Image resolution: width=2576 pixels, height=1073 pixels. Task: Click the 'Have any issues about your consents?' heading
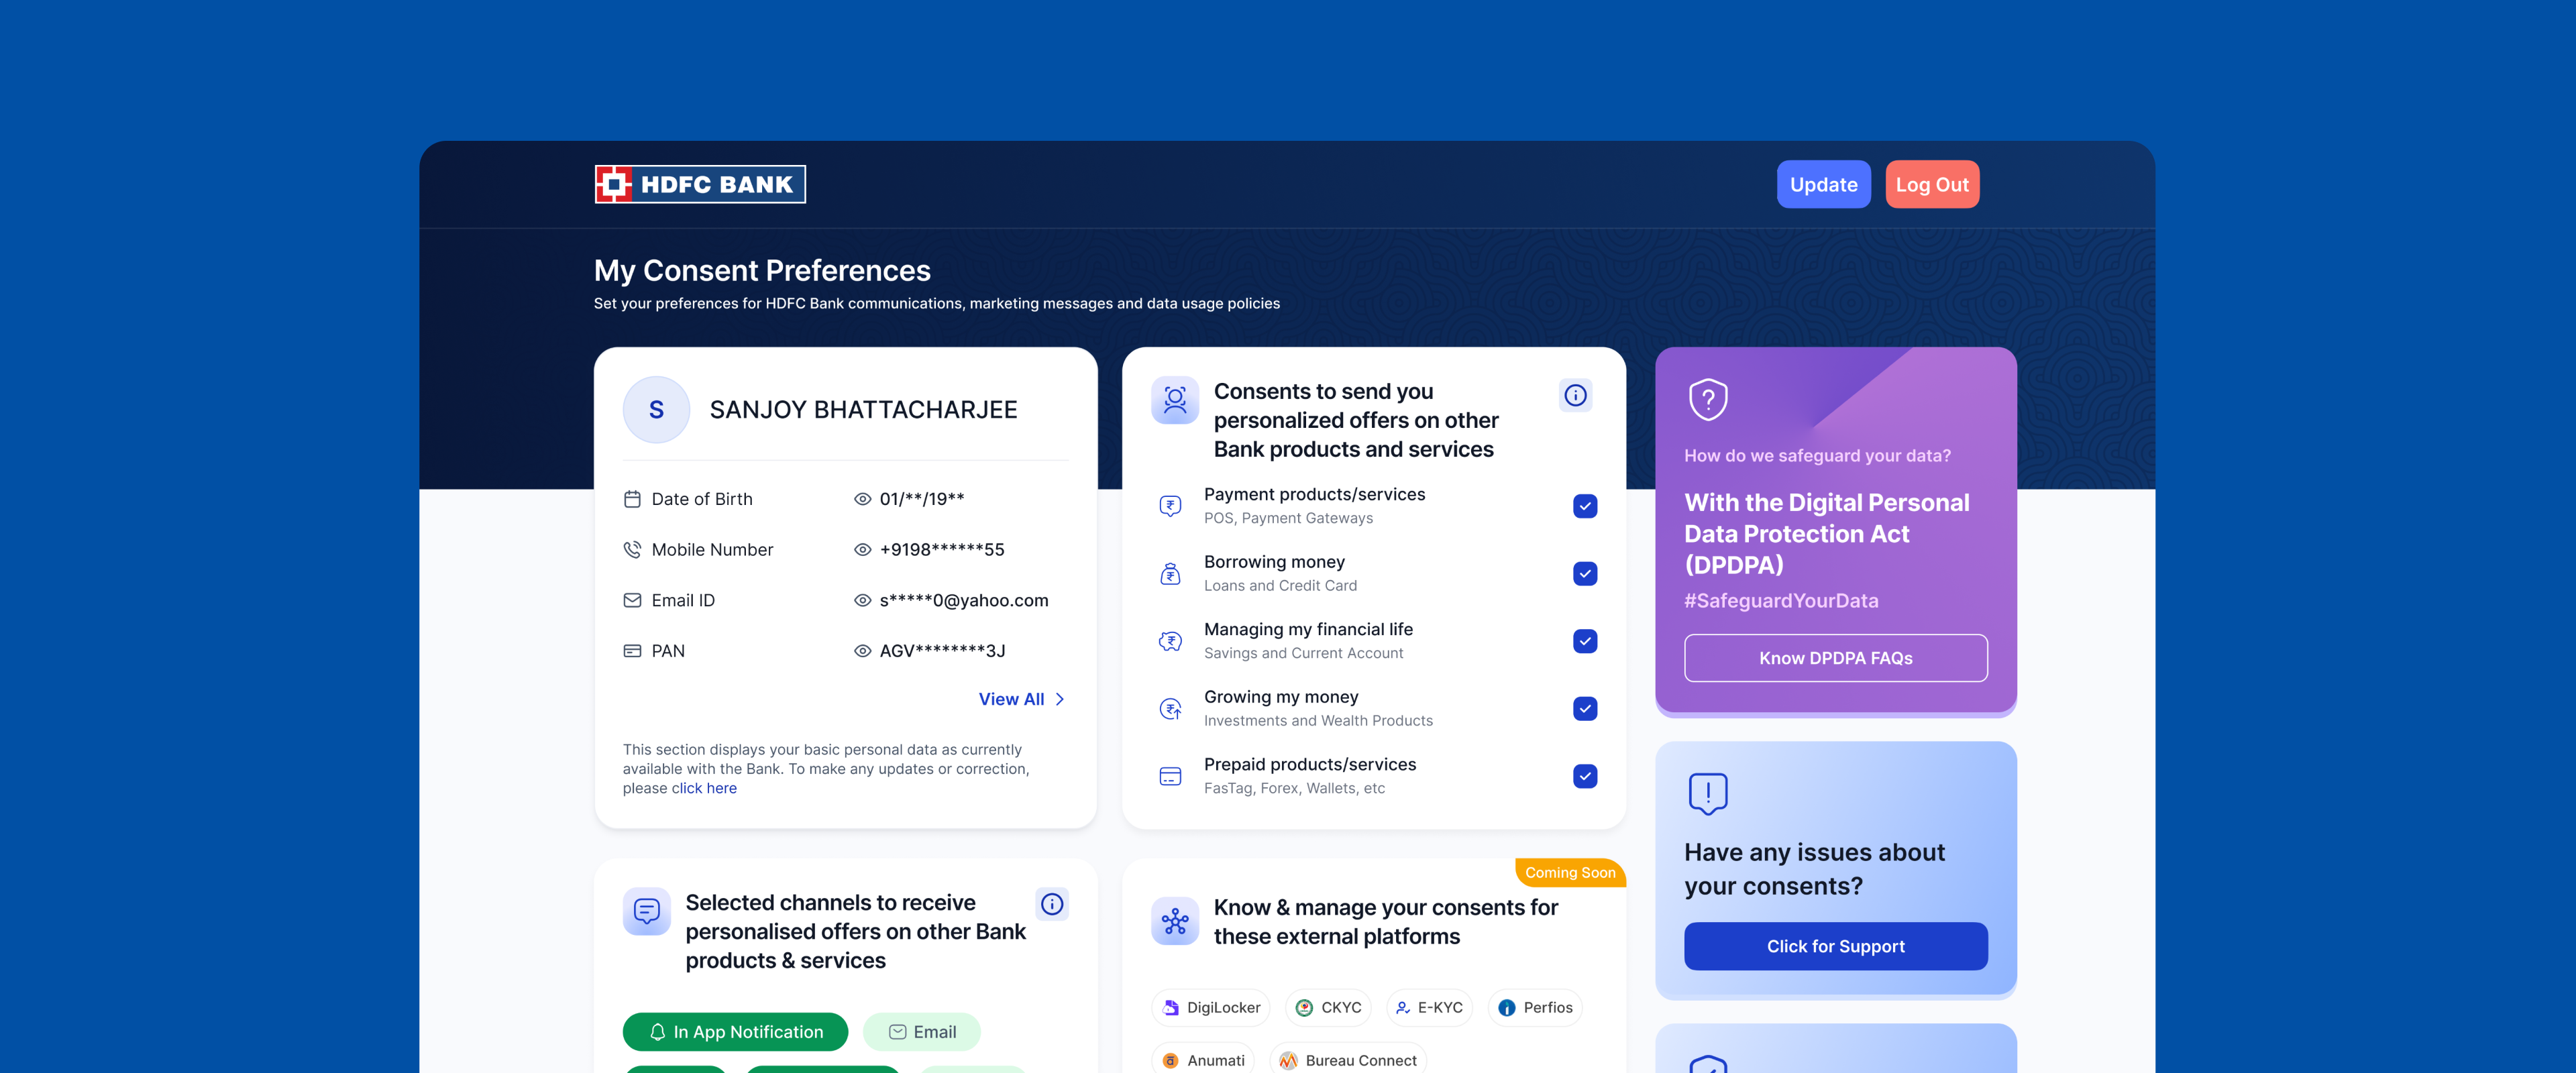click(x=1814, y=869)
